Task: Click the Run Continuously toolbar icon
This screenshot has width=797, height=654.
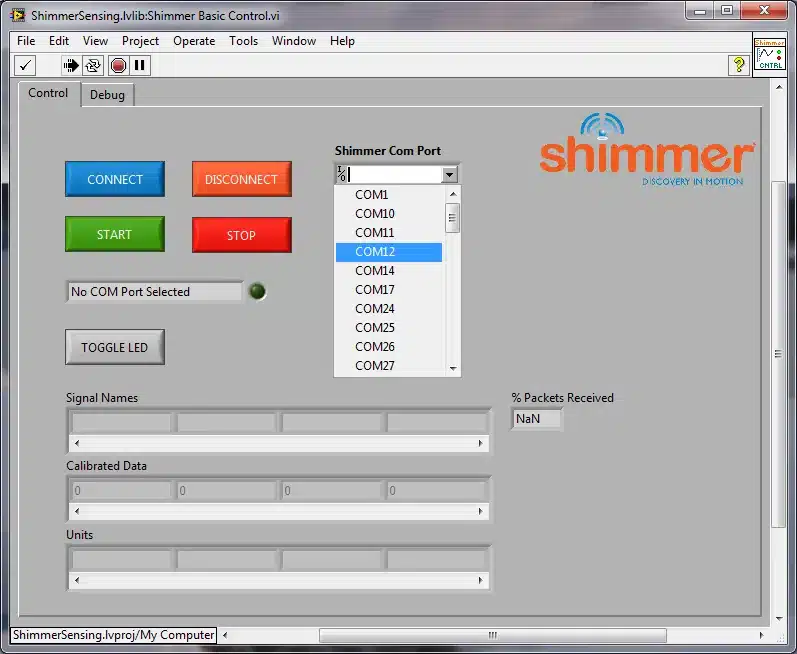Action: tap(93, 65)
